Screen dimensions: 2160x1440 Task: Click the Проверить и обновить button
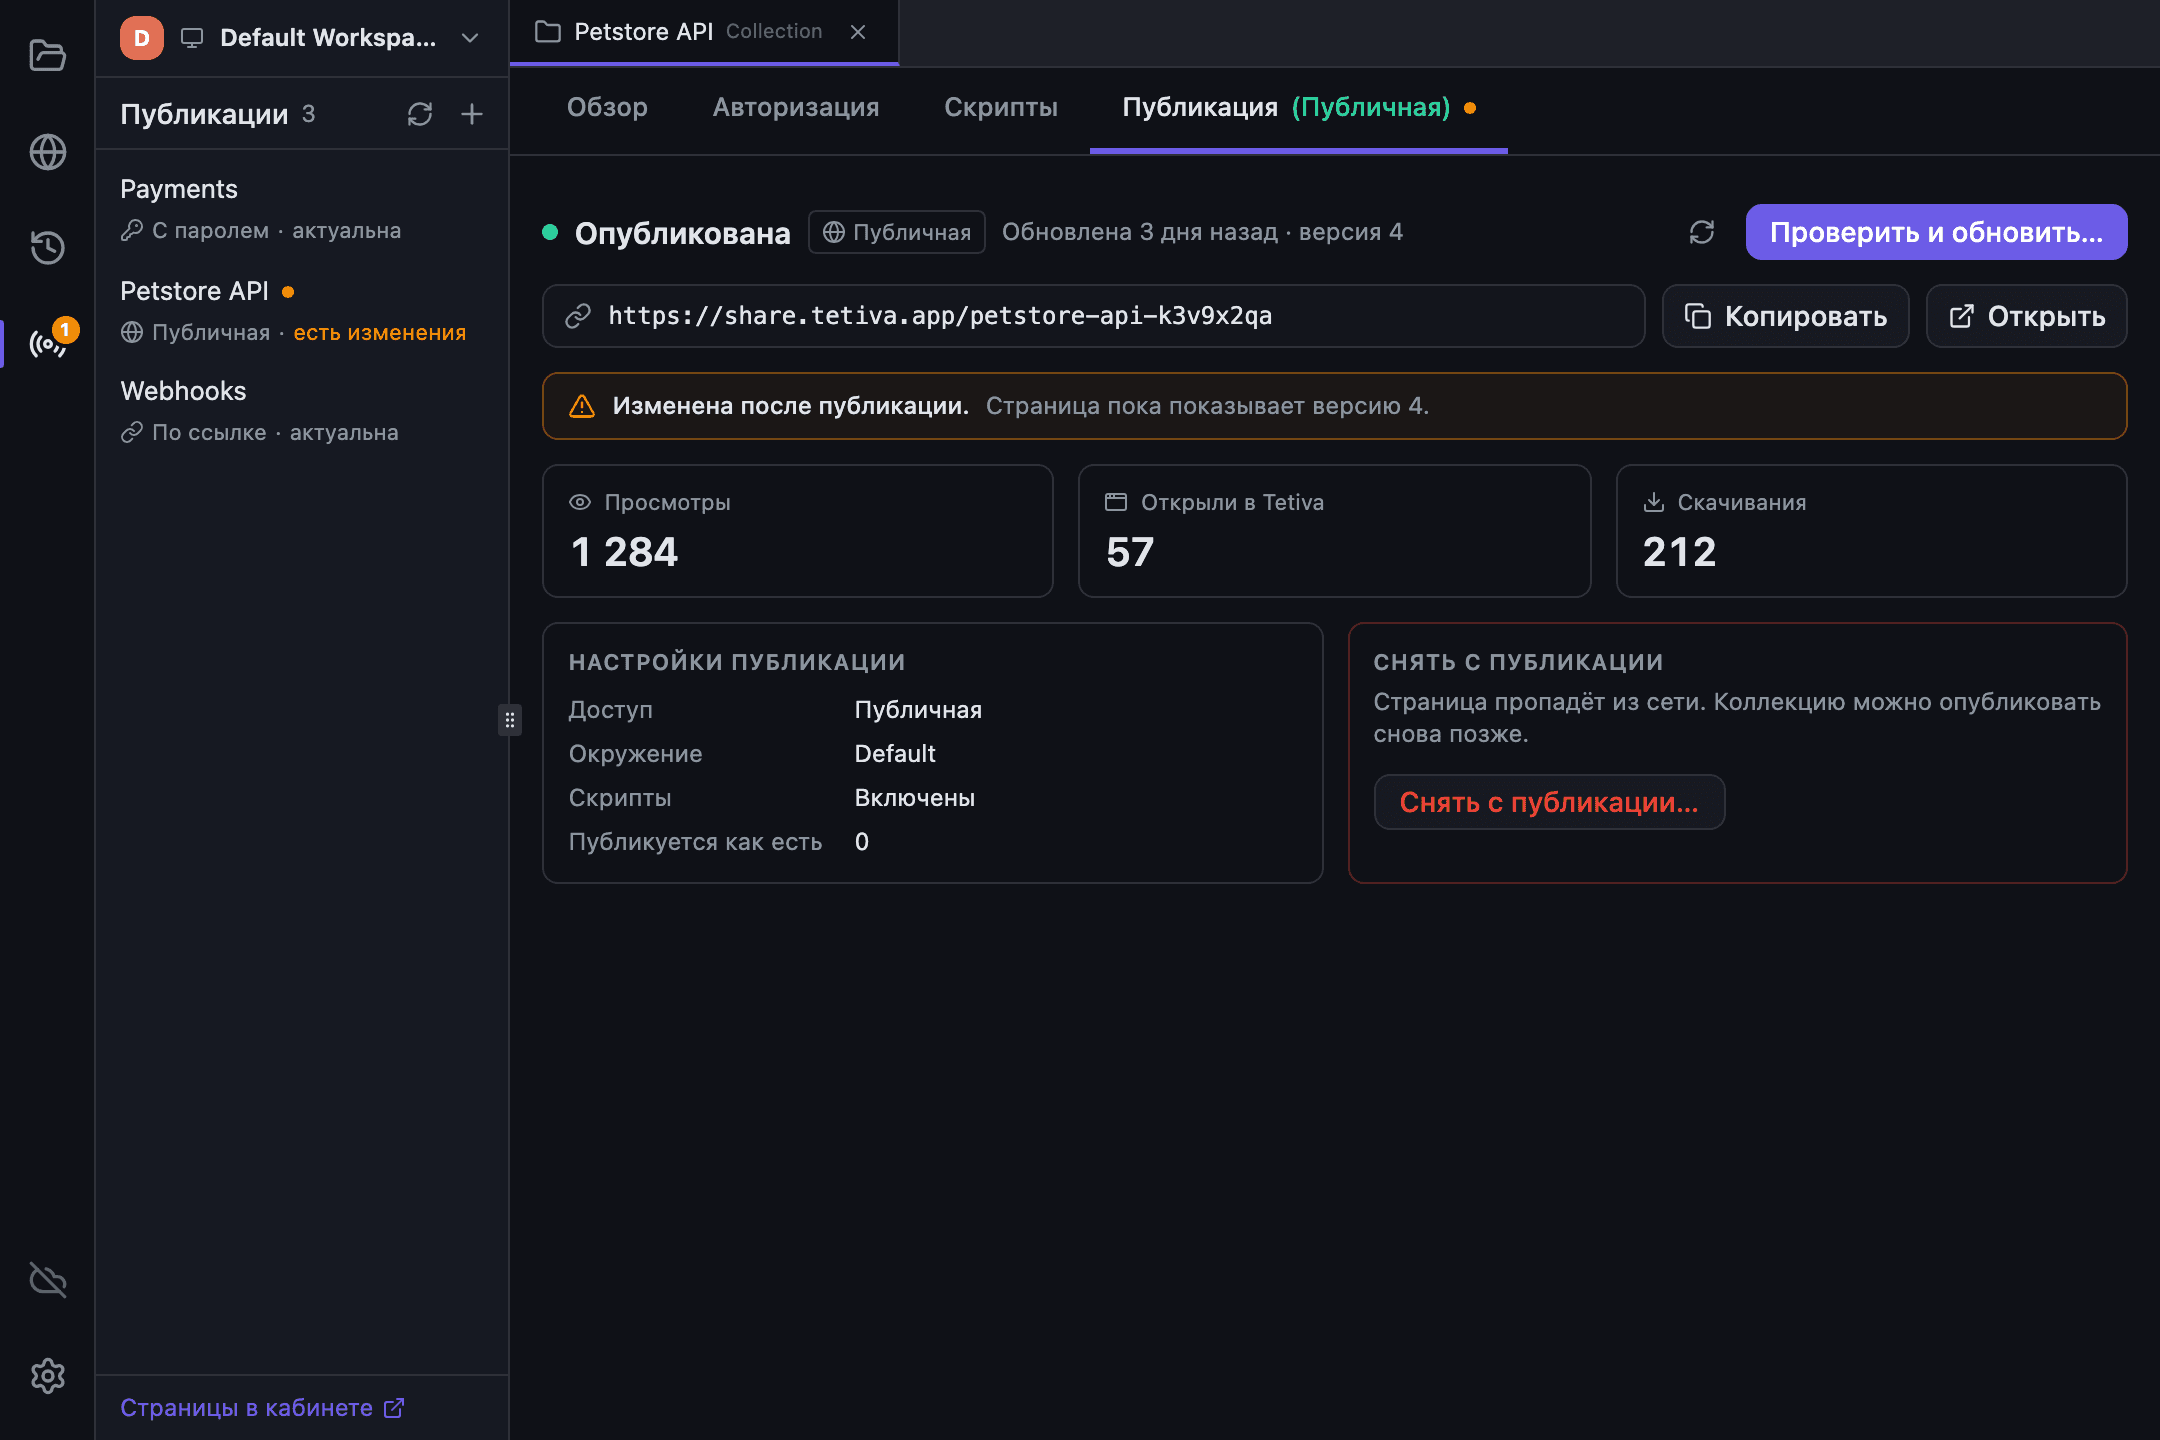(1936, 232)
